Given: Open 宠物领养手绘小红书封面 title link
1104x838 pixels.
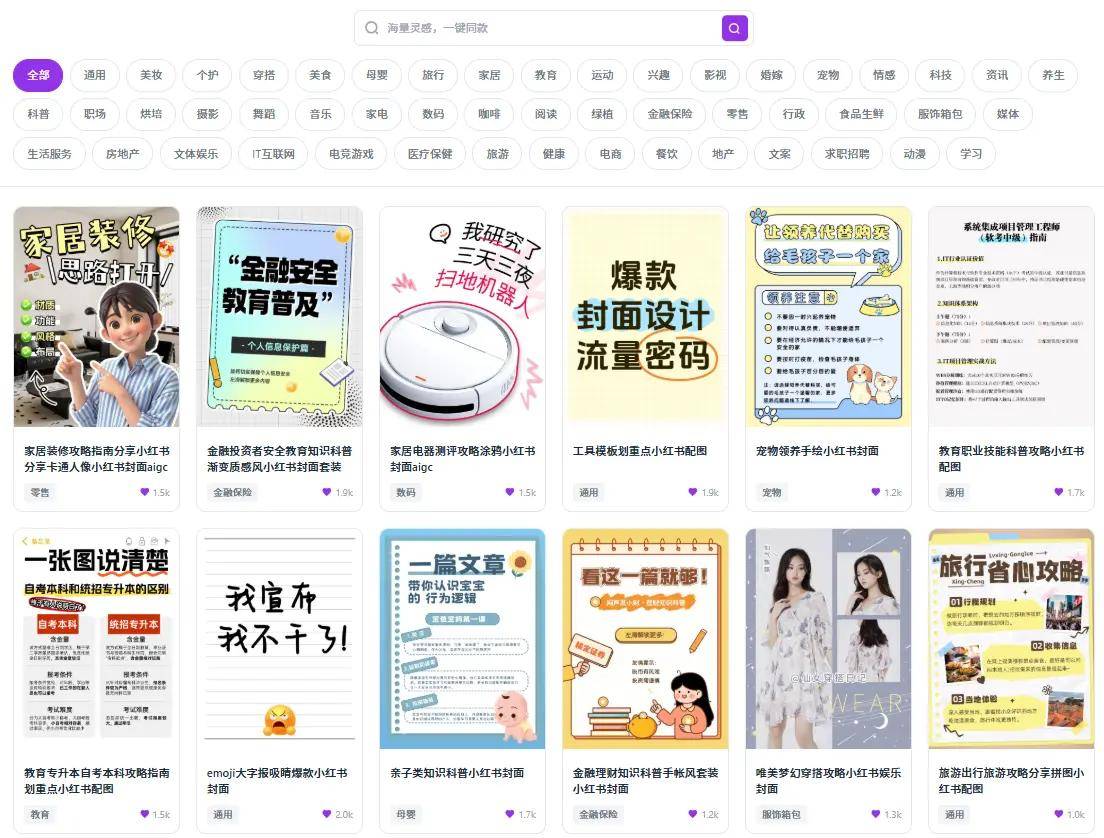Looking at the screenshot, I should click(x=817, y=451).
